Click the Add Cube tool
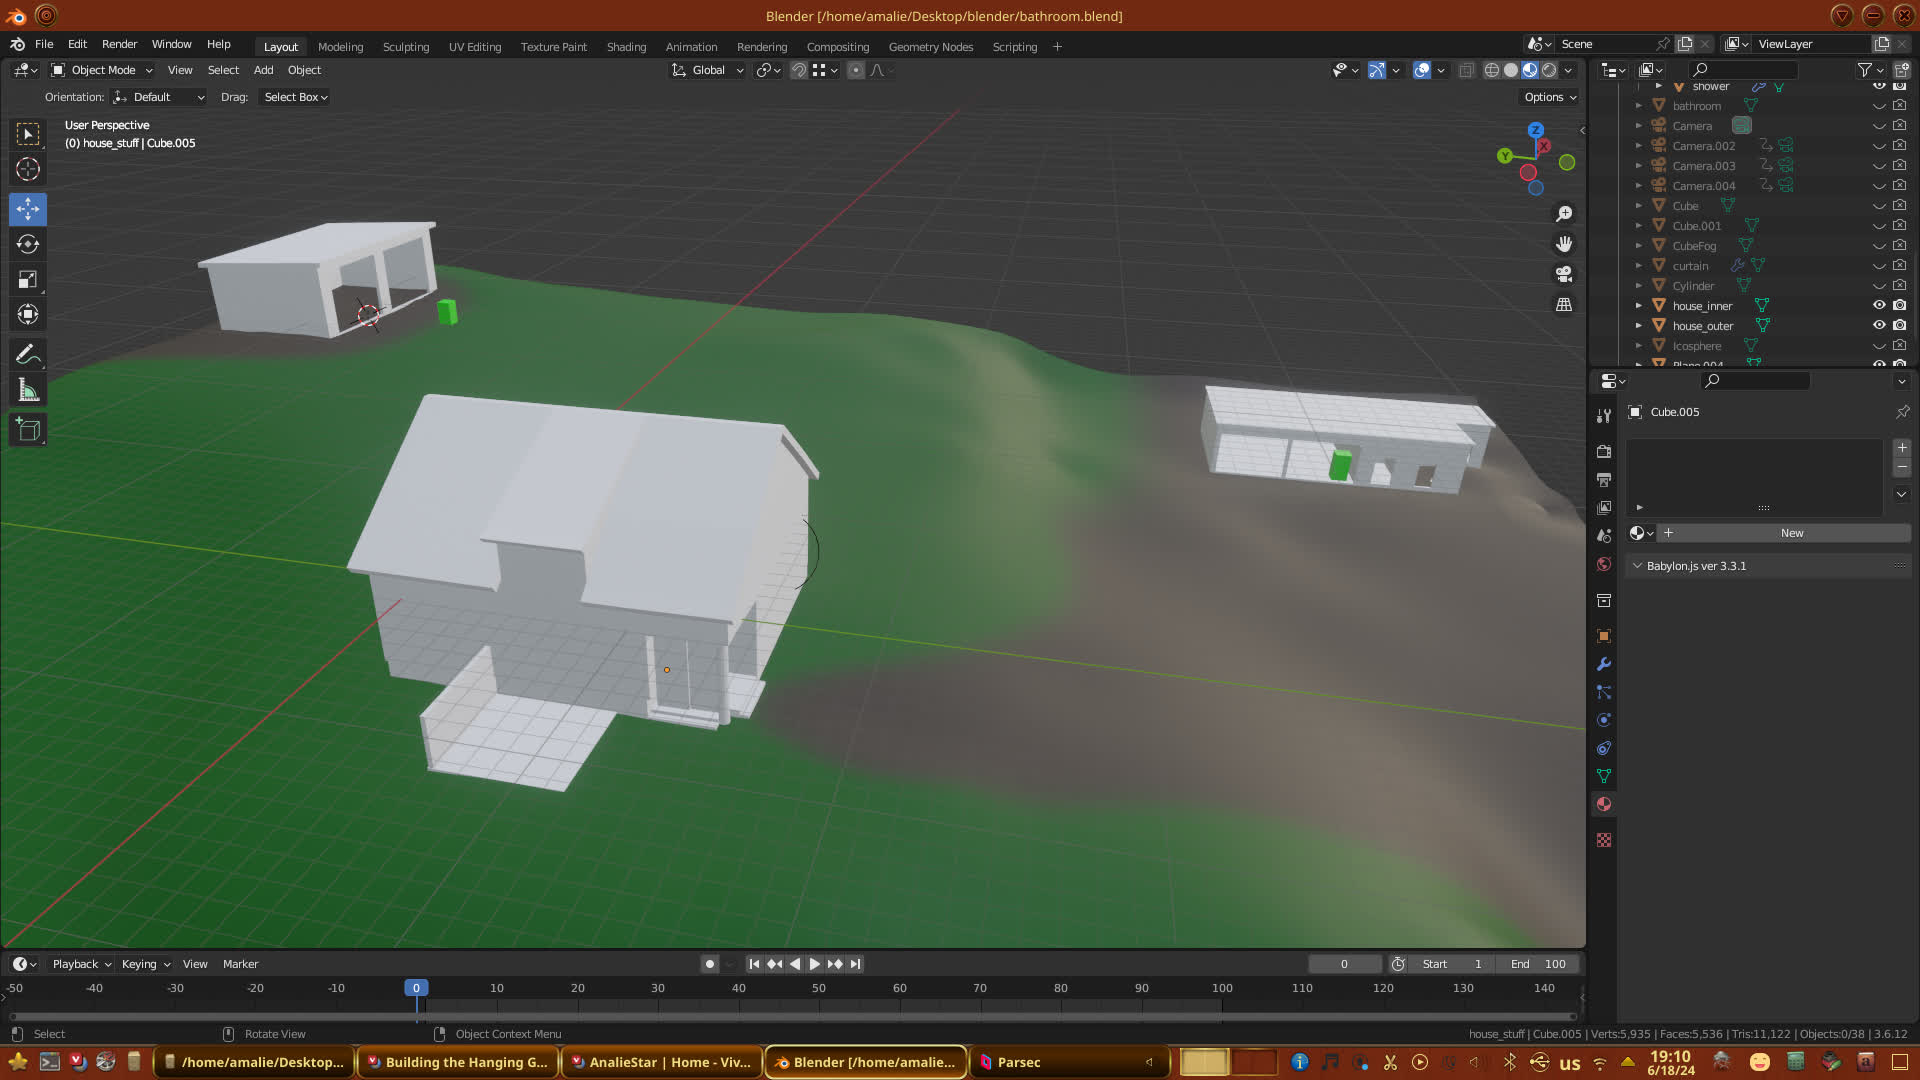This screenshot has width=1920, height=1080. coord(28,430)
